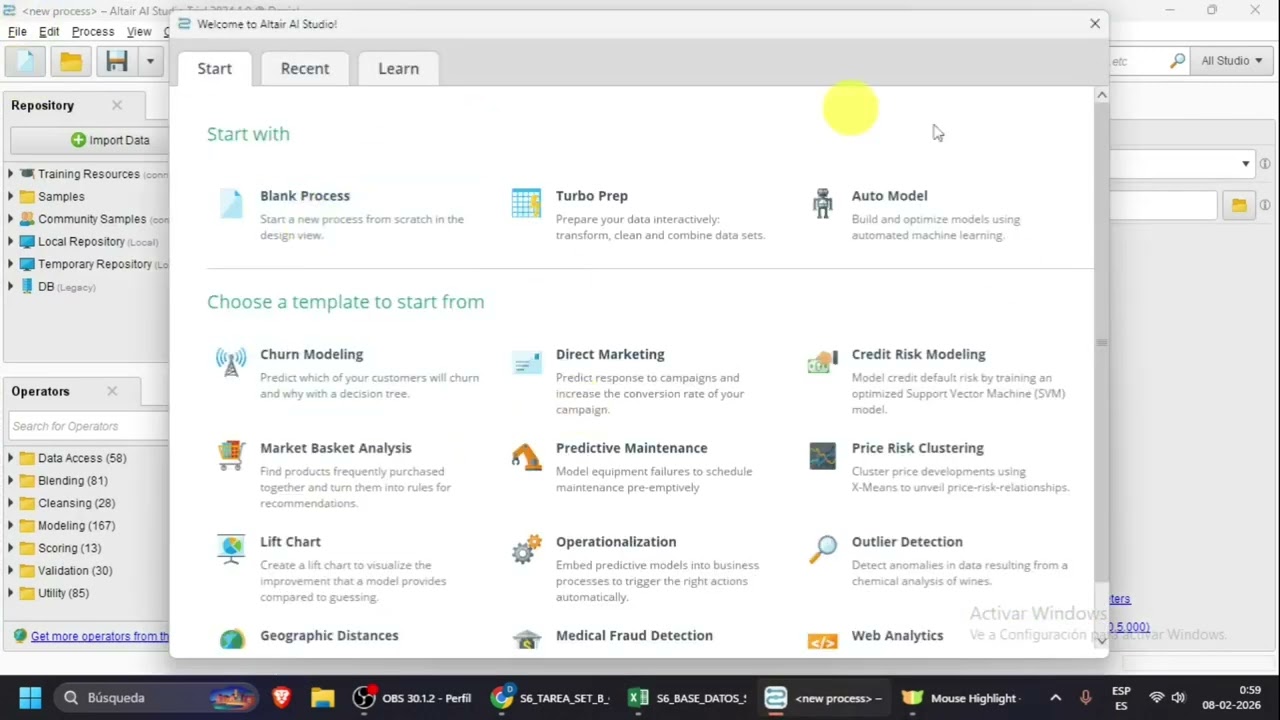
Task: Click the Import Data button
Action: point(110,140)
